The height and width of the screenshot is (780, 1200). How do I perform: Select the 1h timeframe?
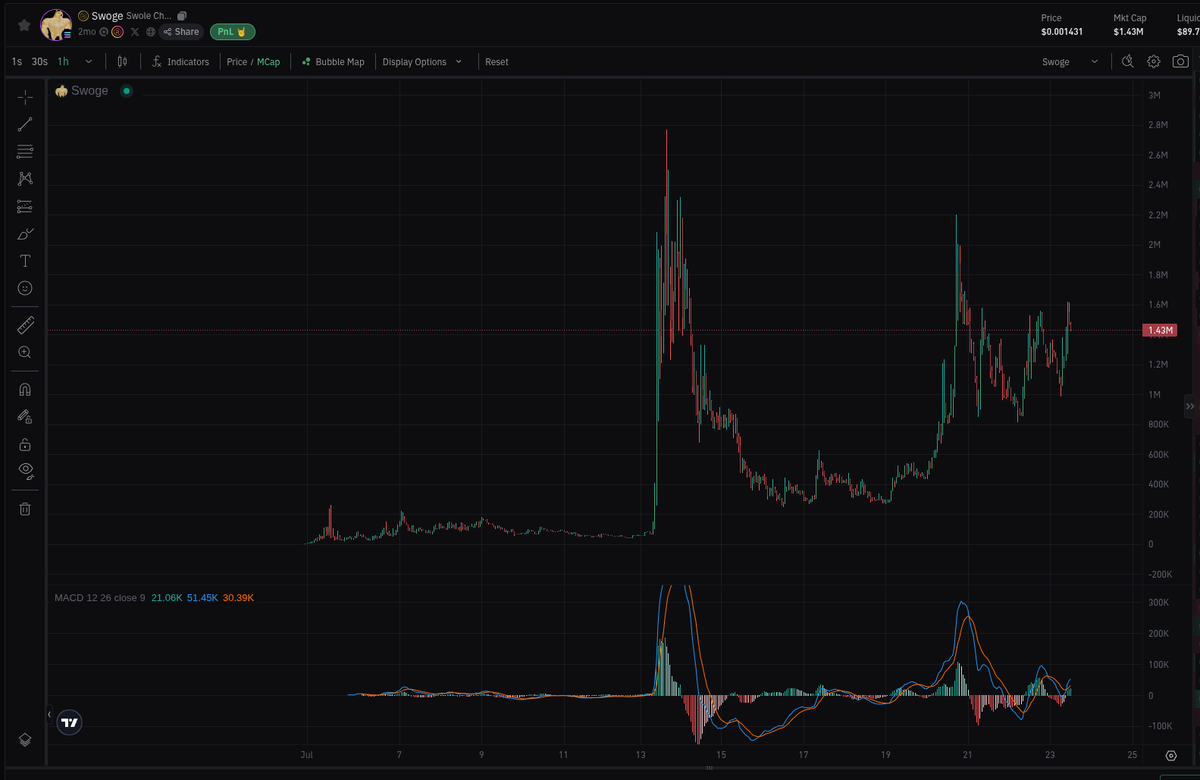(x=63, y=62)
